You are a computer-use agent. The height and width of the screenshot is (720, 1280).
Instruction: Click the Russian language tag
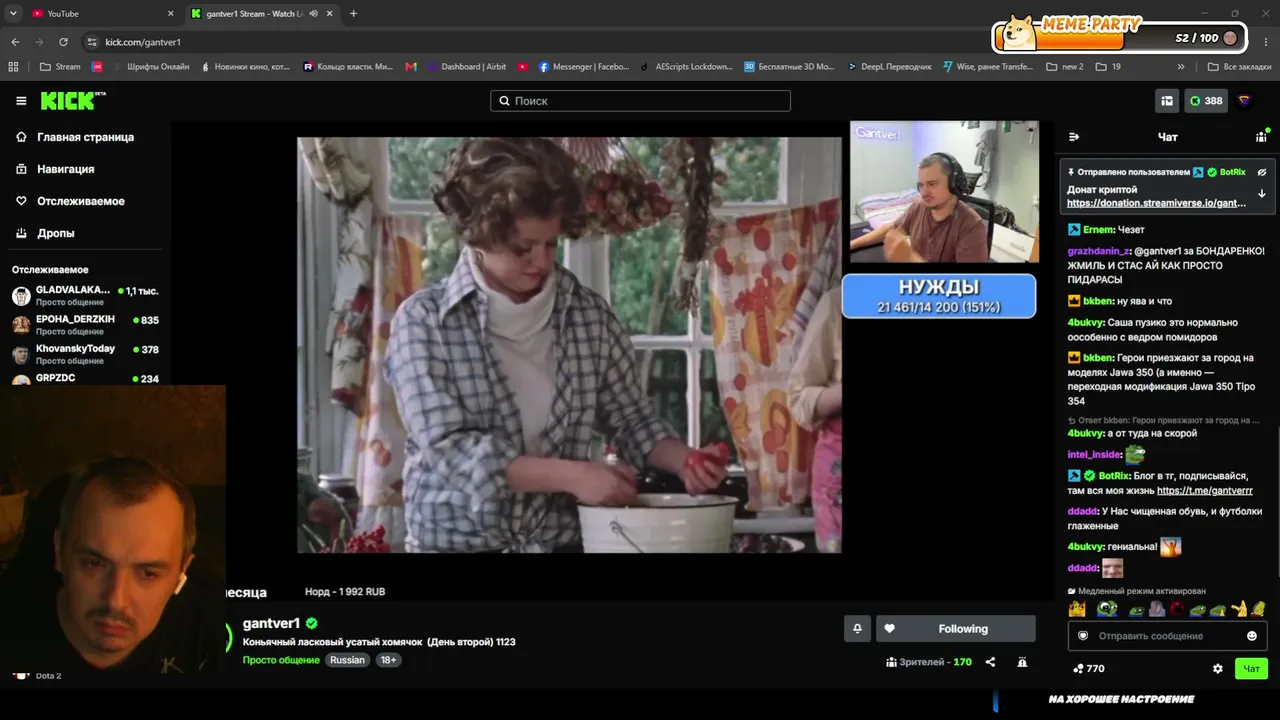tap(347, 660)
